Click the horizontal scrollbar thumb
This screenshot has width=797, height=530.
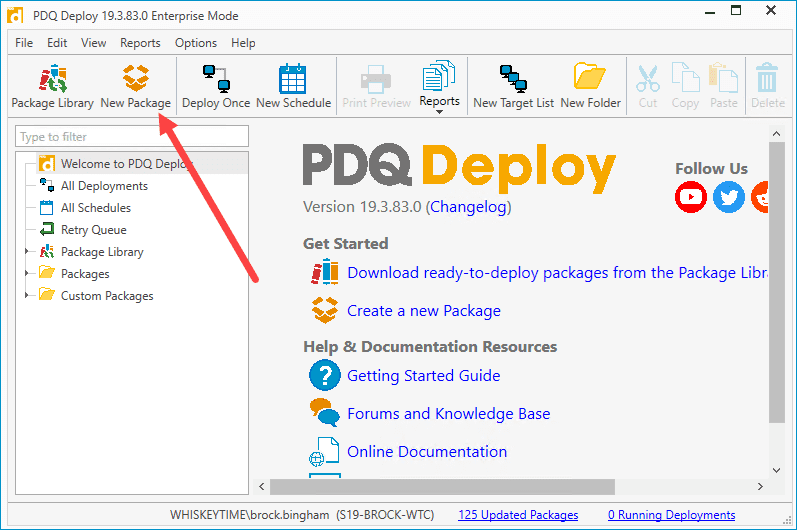click(x=442, y=486)
